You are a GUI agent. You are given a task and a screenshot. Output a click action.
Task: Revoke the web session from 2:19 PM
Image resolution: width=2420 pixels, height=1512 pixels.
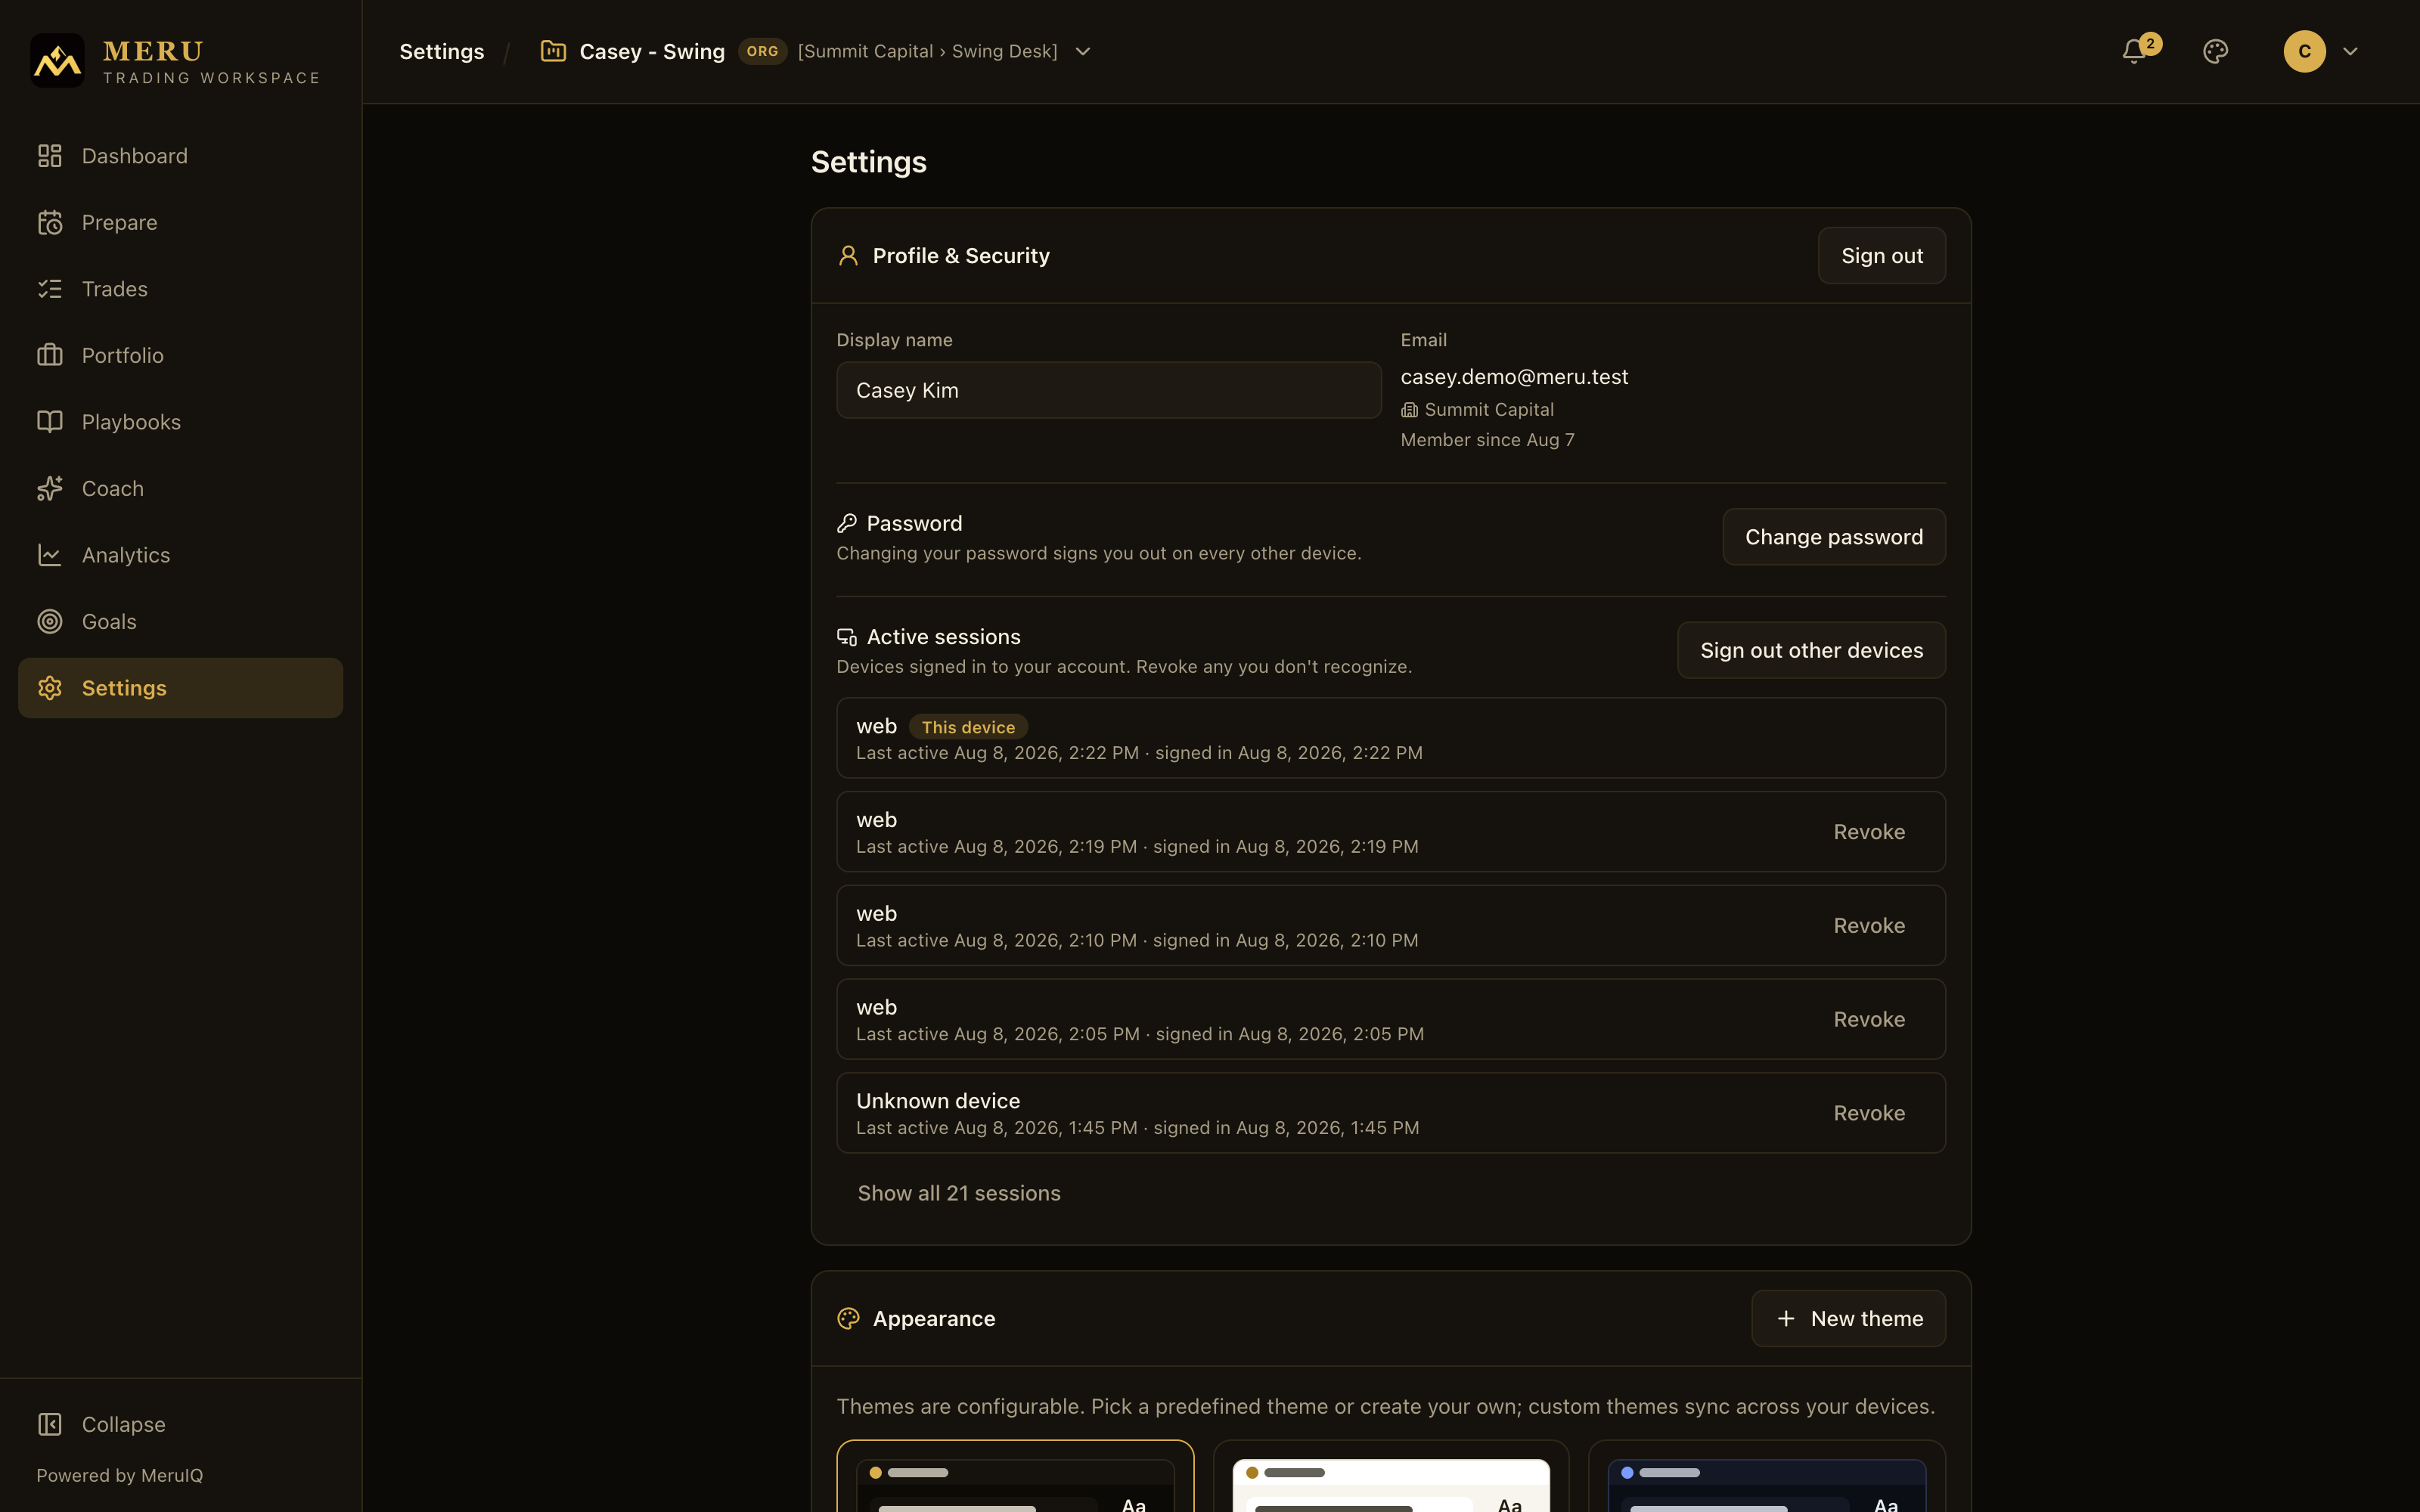tap(1869, 832)
